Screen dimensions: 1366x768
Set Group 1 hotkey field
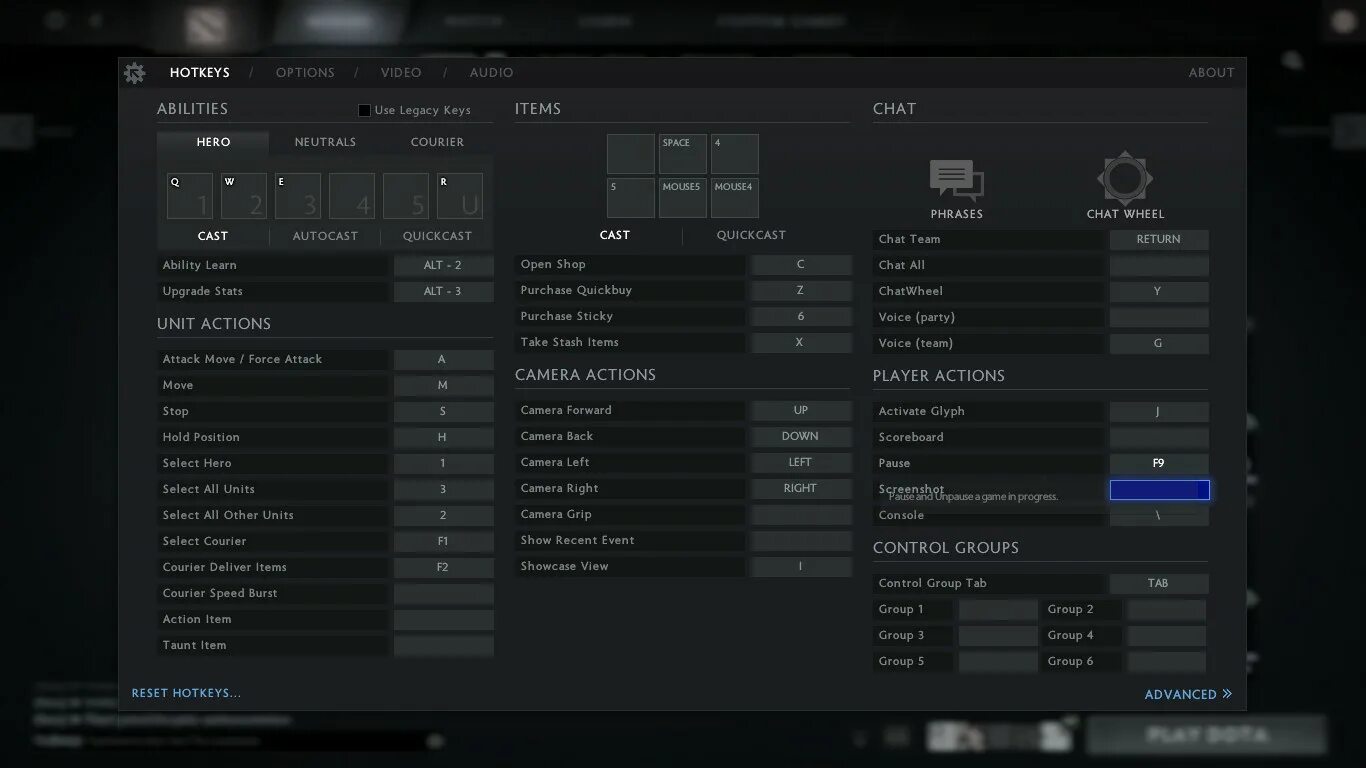click(998, 609)
